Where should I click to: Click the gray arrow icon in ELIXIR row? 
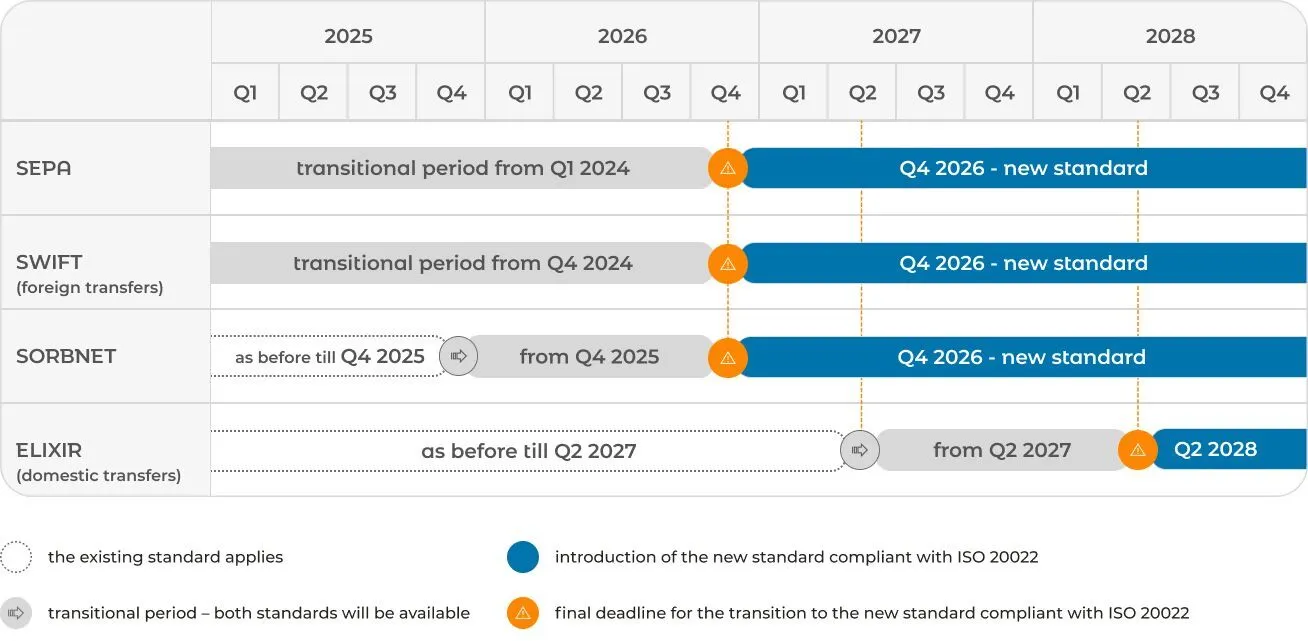click(860, 450)
